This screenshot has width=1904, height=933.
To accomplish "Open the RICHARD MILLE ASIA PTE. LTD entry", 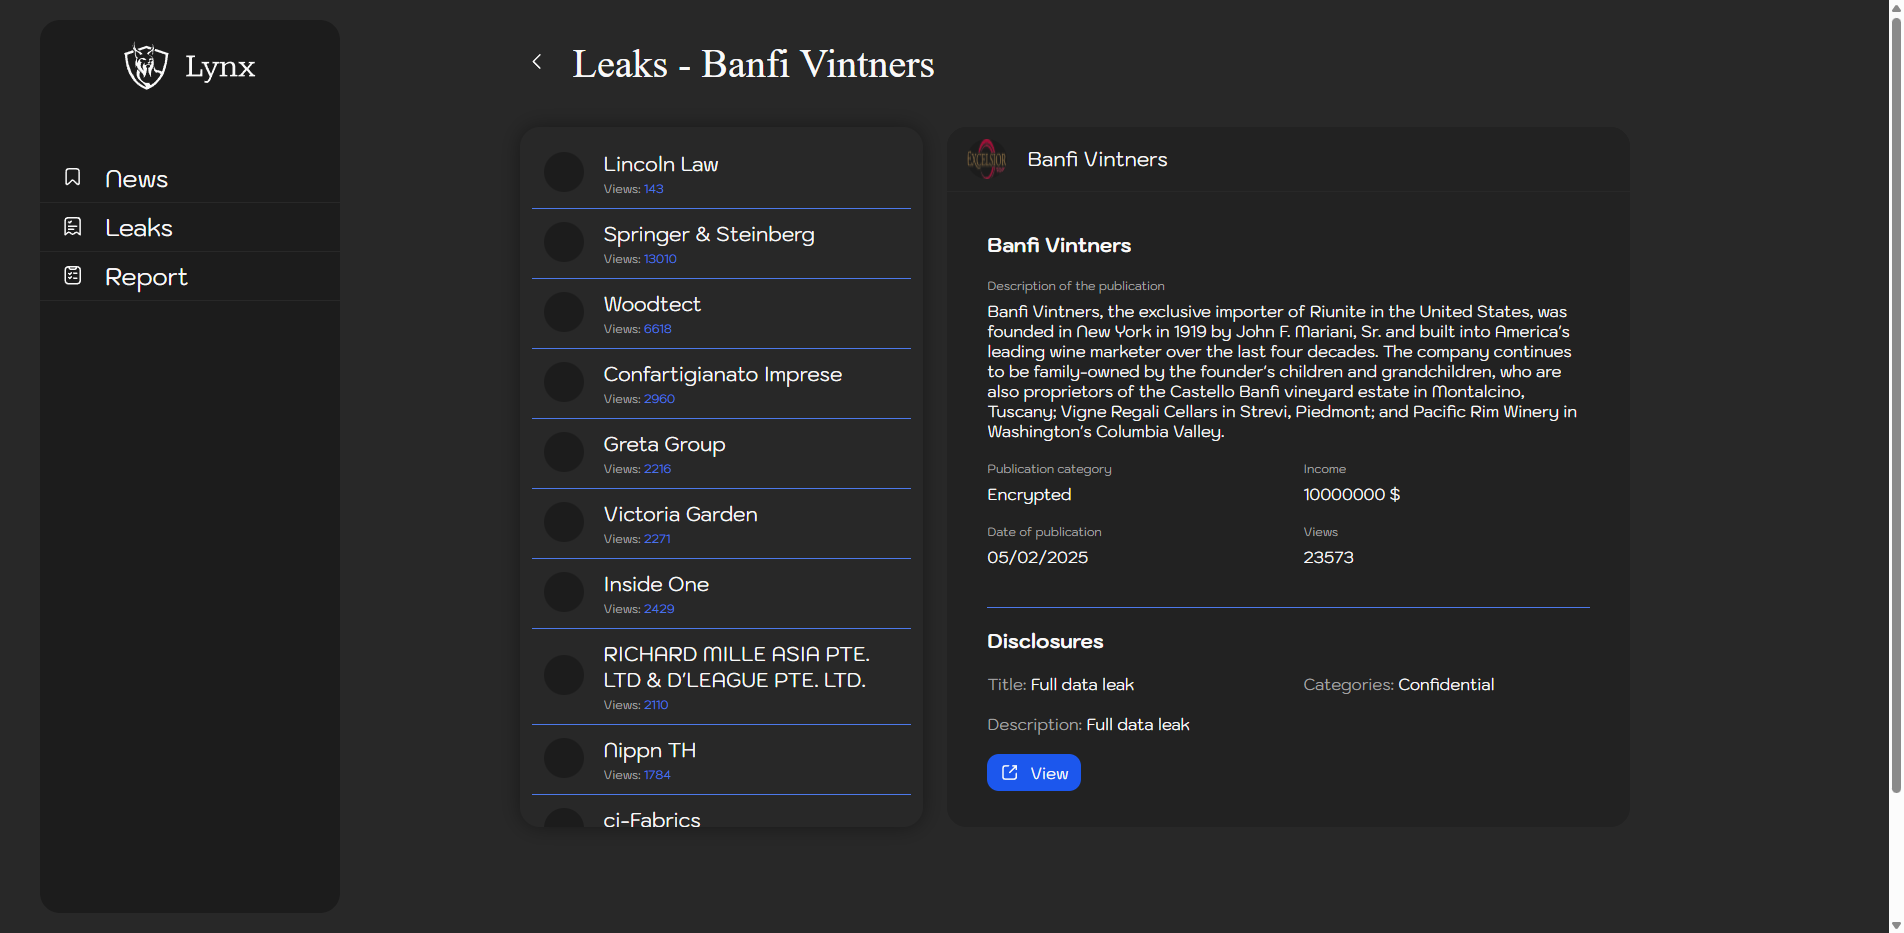I will [735, 667].
